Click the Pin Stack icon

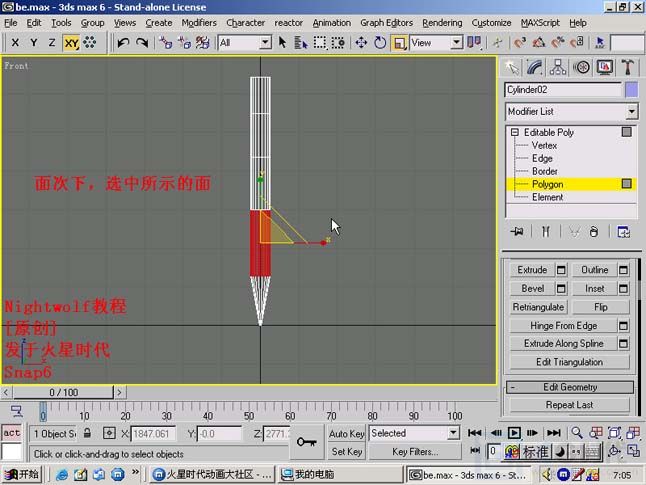coord(517,232)
